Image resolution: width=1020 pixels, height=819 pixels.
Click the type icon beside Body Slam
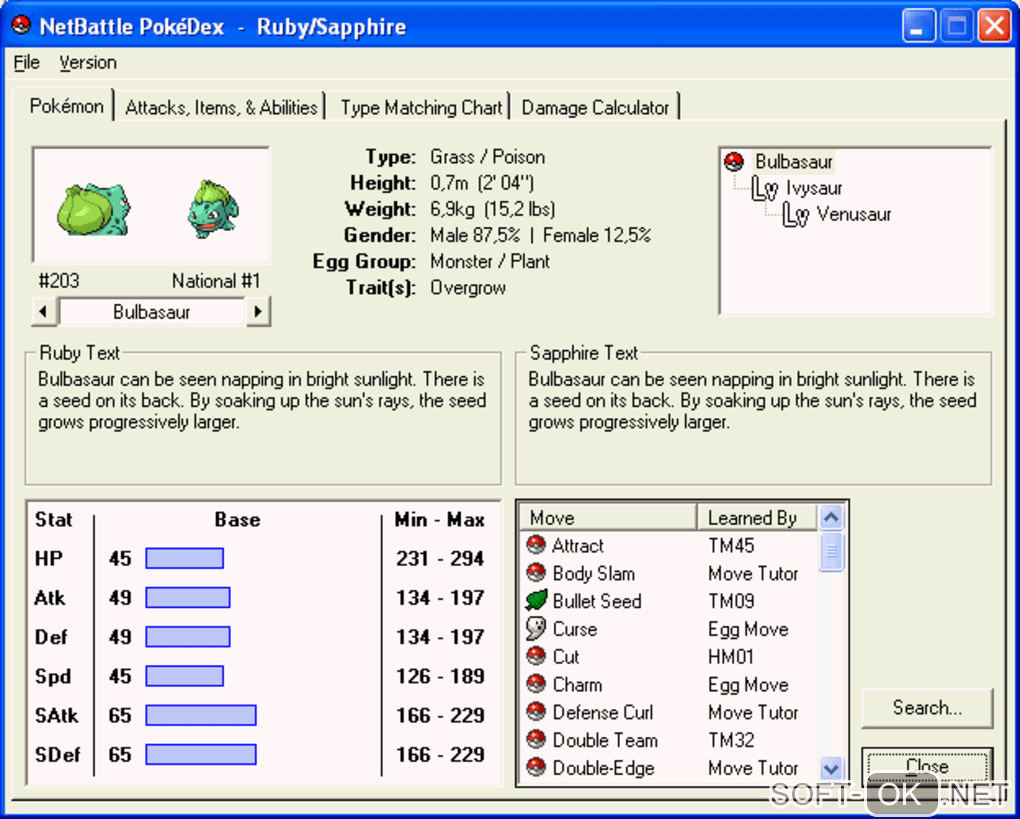click(x=536, y=573)
